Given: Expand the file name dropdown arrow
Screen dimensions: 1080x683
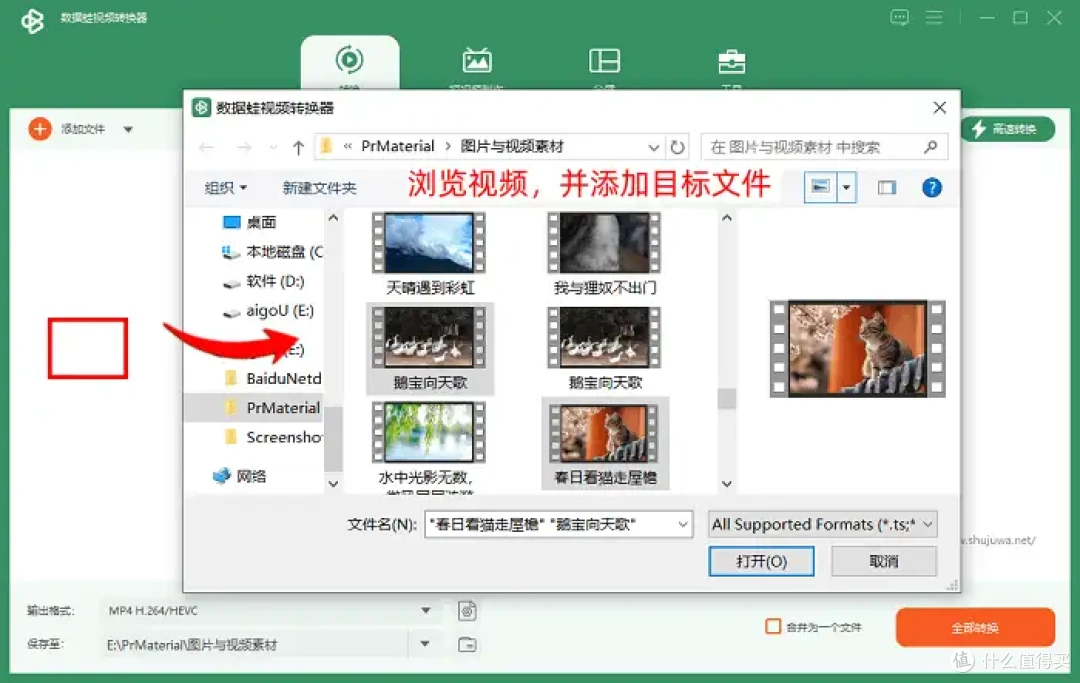Looking at the screenshot, I should pos(683,524).
